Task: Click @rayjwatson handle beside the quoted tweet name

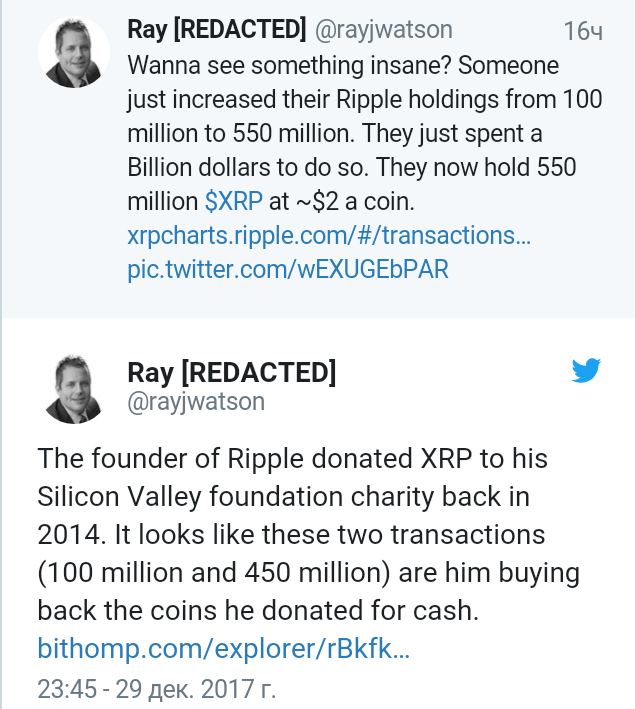Action: coord(383,31)
